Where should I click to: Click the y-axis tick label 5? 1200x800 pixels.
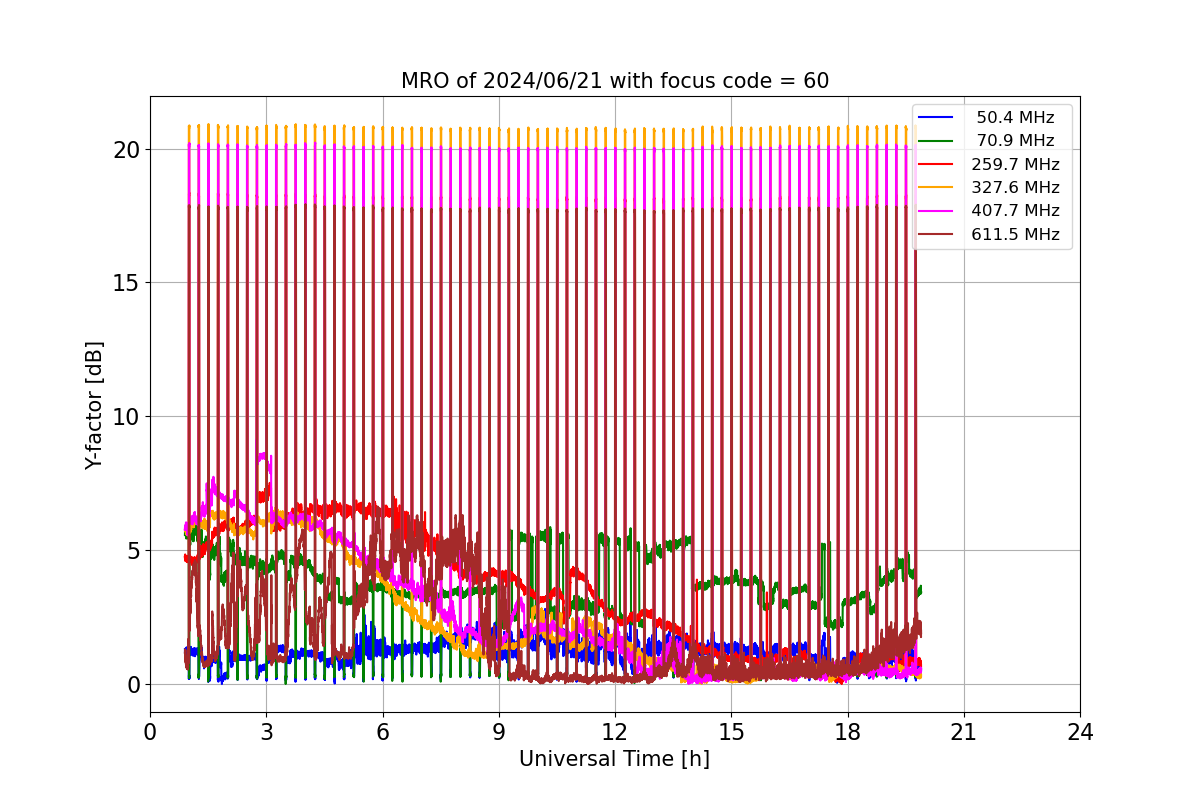pyautogui.click(x=135, y=551)
